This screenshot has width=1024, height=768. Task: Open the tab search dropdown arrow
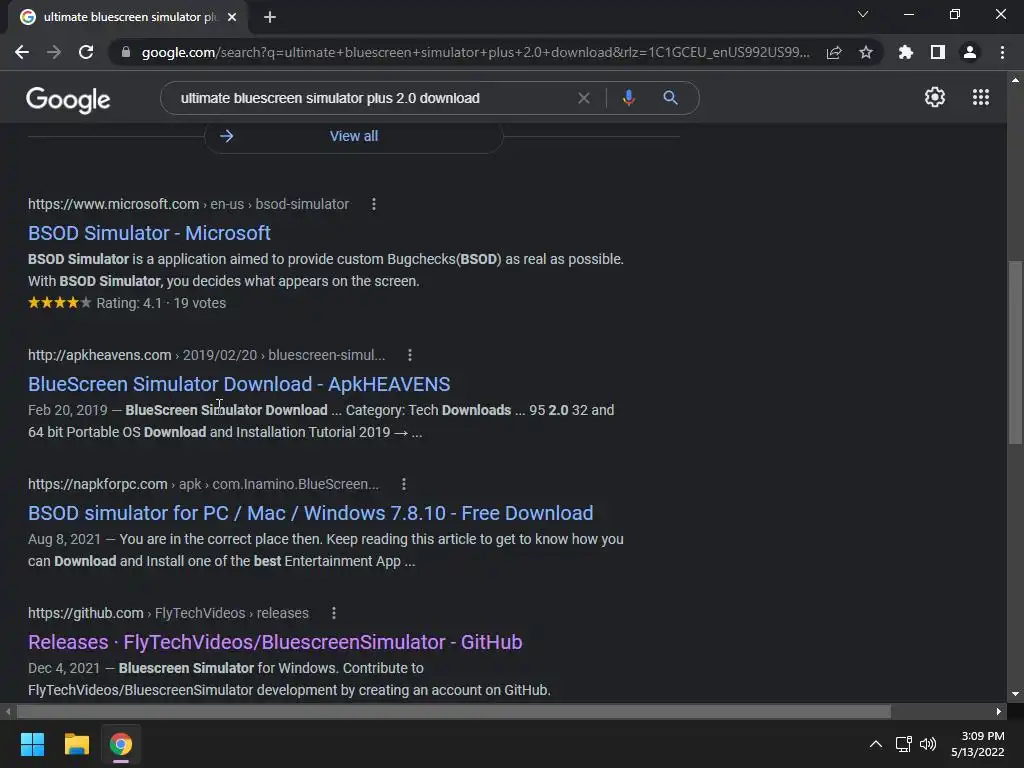pyautogui.click(x=863, y=14)
